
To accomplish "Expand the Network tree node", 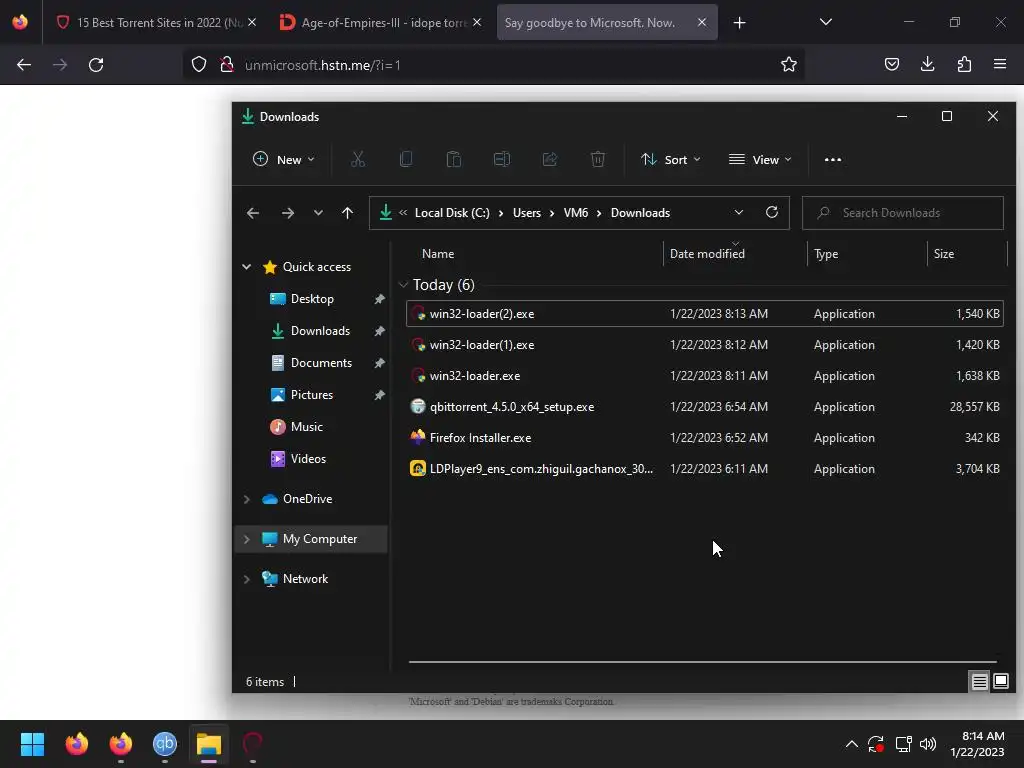I will click(247, 579).
